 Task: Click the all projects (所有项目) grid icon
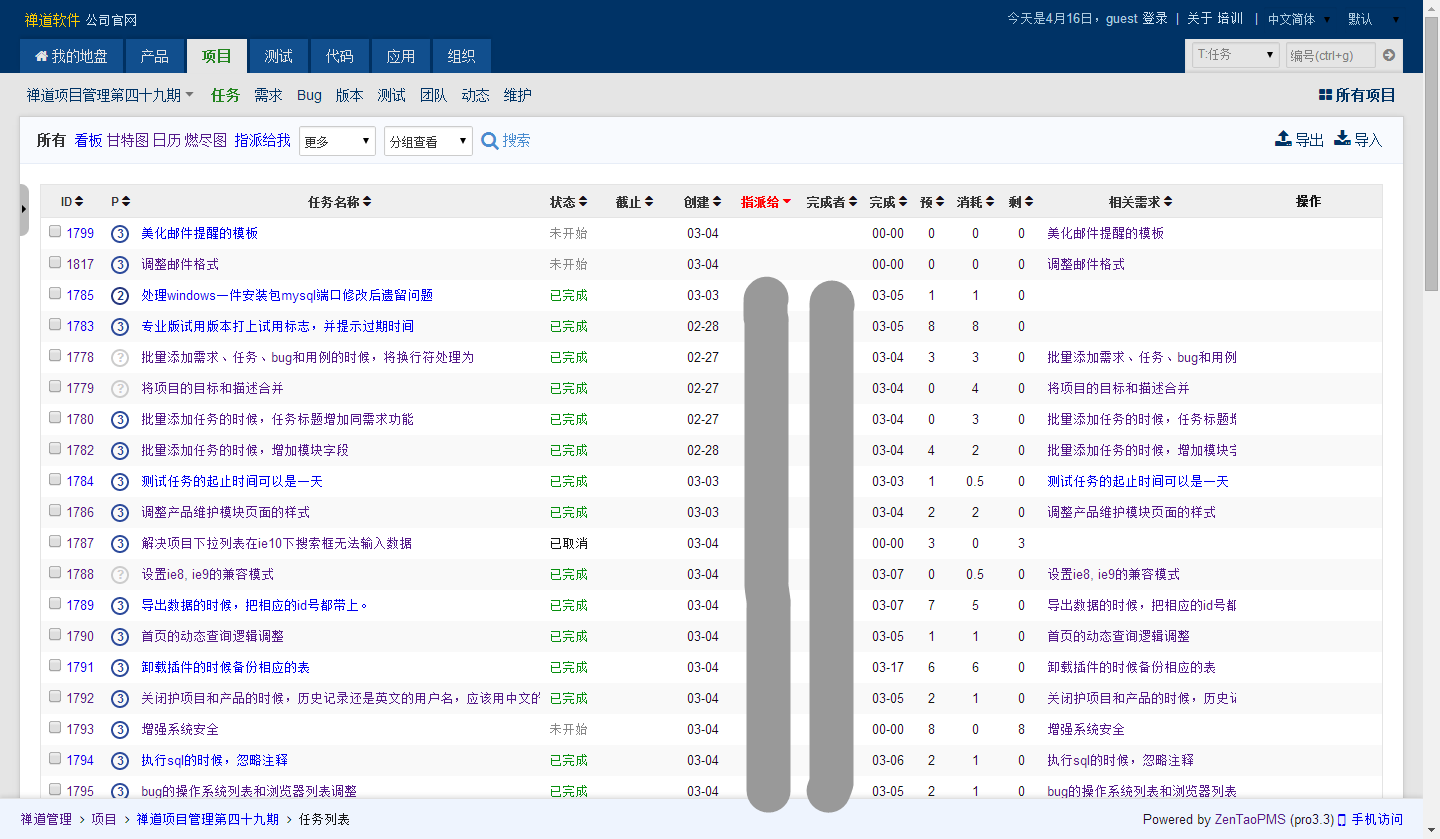[x=1325, y=95]
